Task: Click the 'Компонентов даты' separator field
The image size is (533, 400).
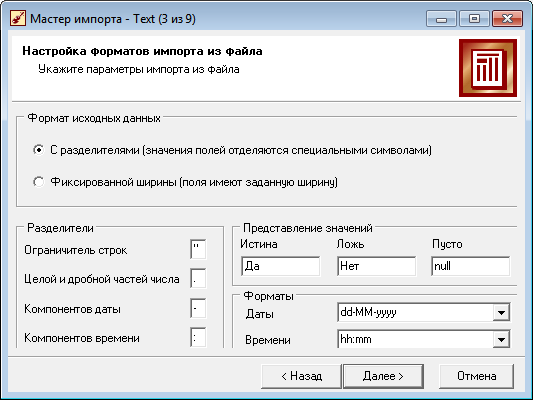Action: [x=198, y=308]
